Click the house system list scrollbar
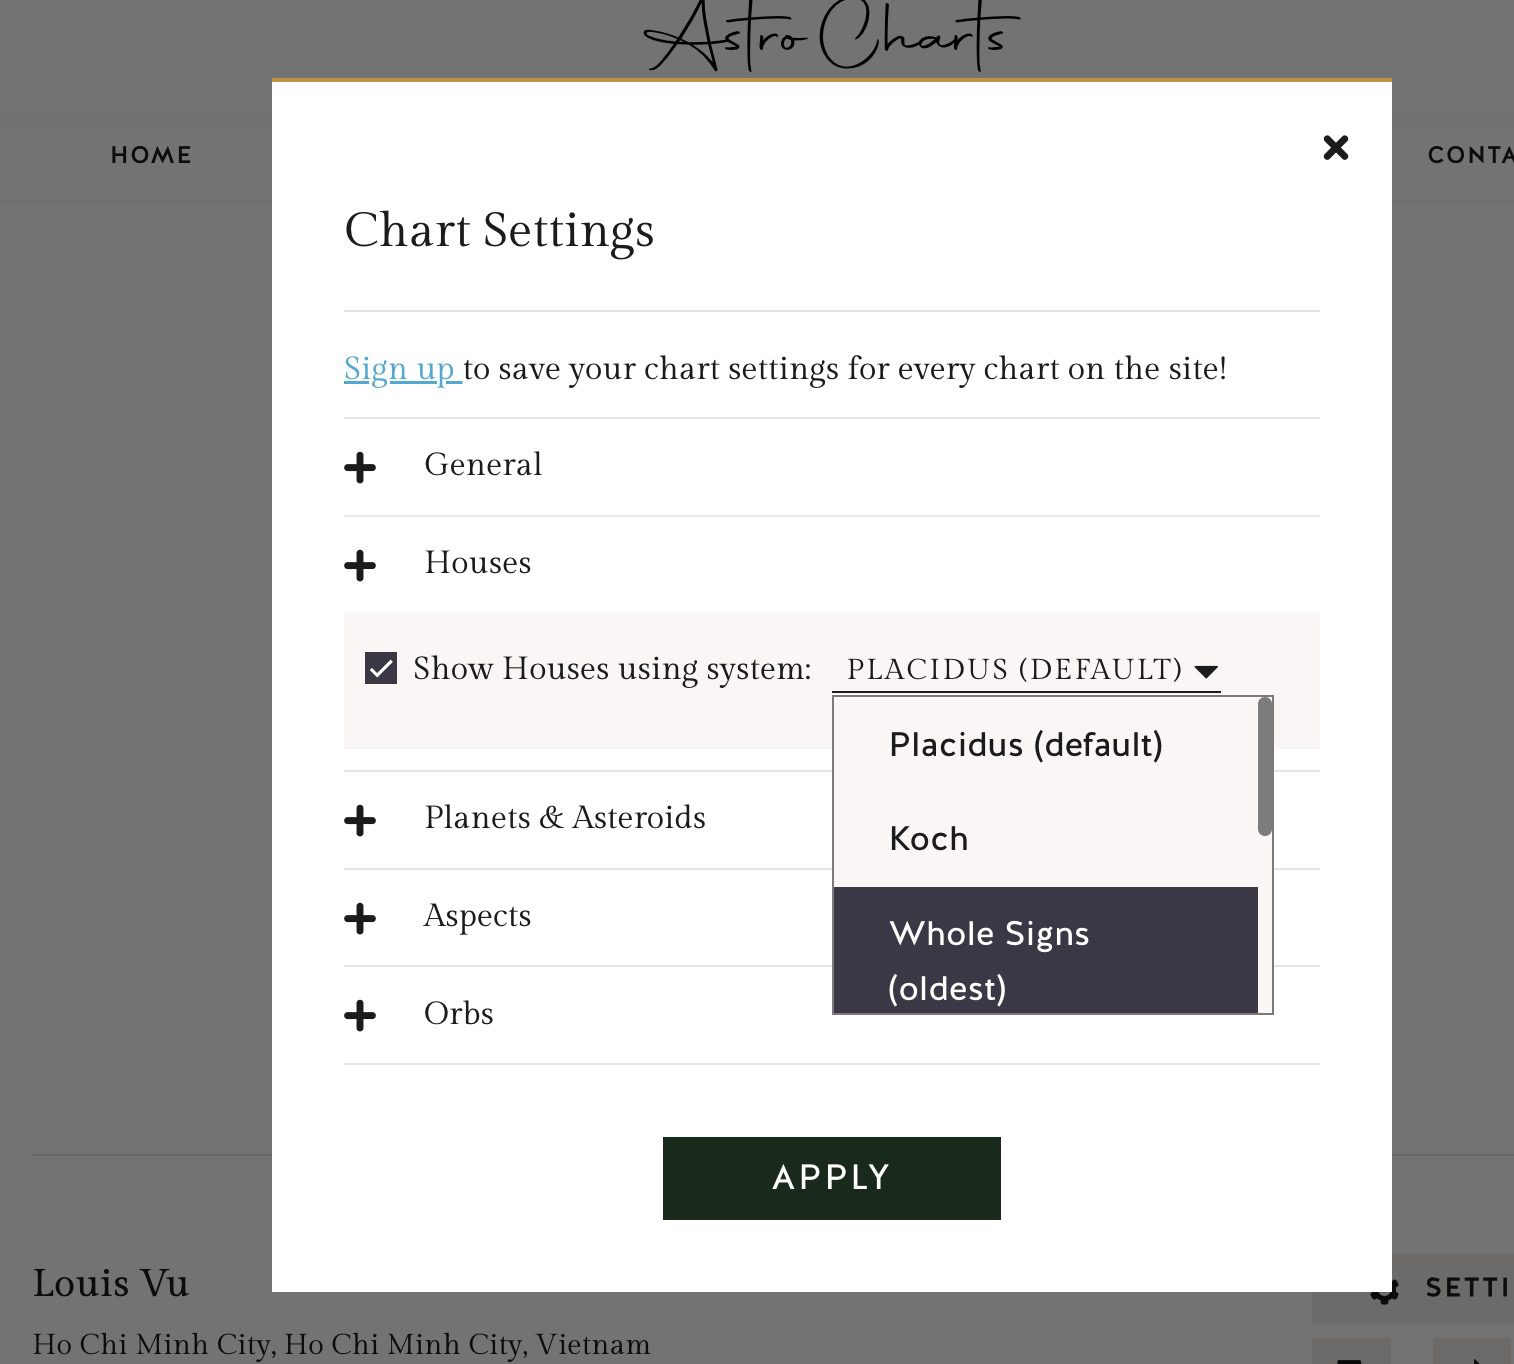 1265,767
